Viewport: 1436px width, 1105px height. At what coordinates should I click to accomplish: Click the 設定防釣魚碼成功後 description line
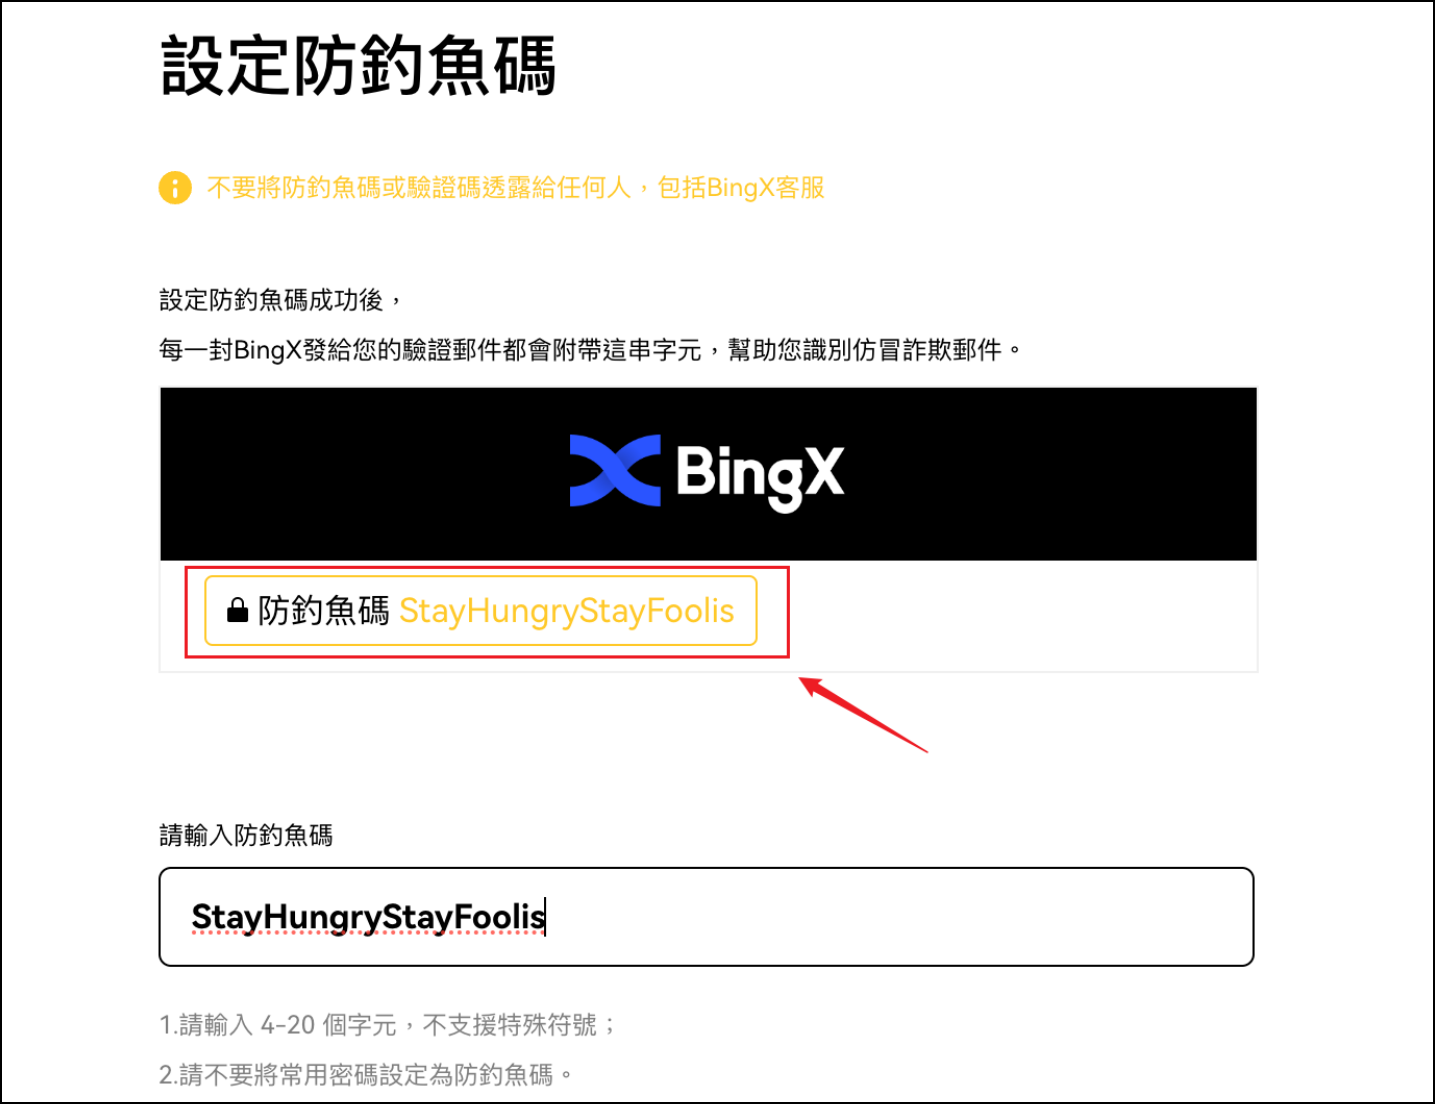[x=281, y=299]
